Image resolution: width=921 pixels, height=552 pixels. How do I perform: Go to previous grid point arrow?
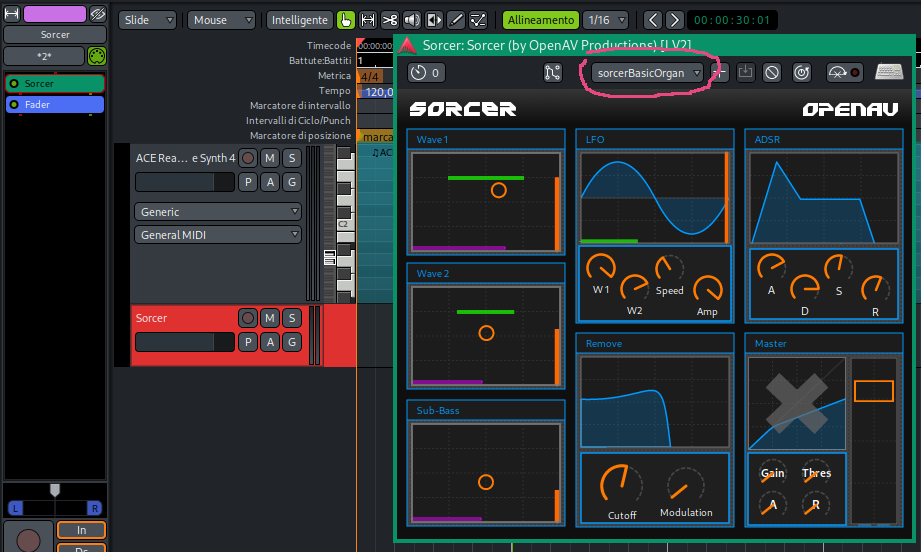[x=653, y=20]
